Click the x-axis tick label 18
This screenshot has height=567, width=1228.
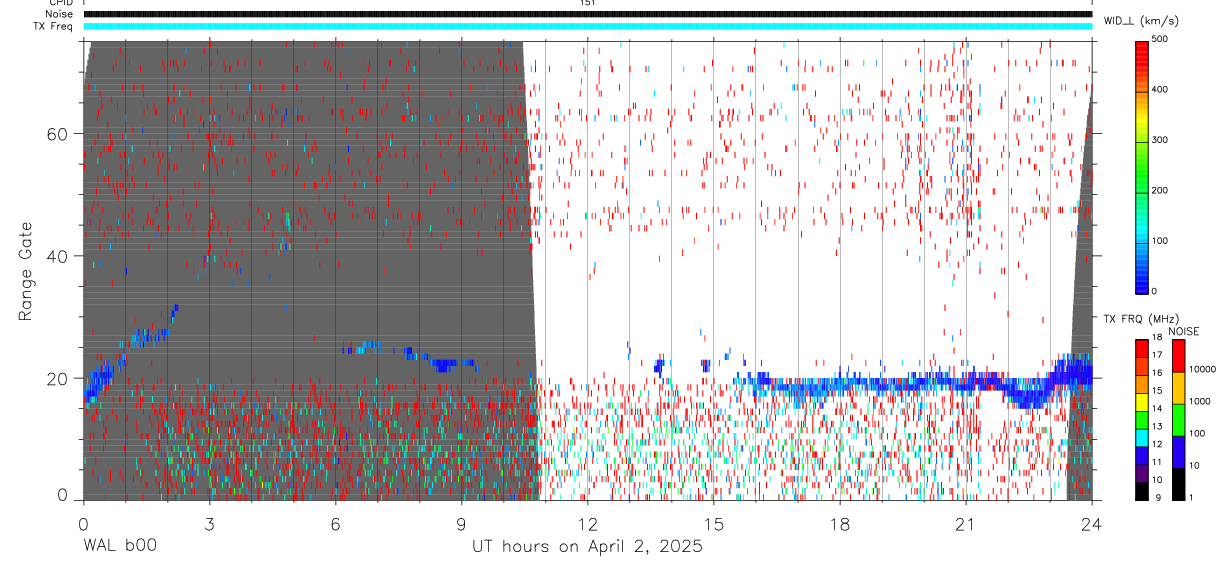tap(839, 524)
